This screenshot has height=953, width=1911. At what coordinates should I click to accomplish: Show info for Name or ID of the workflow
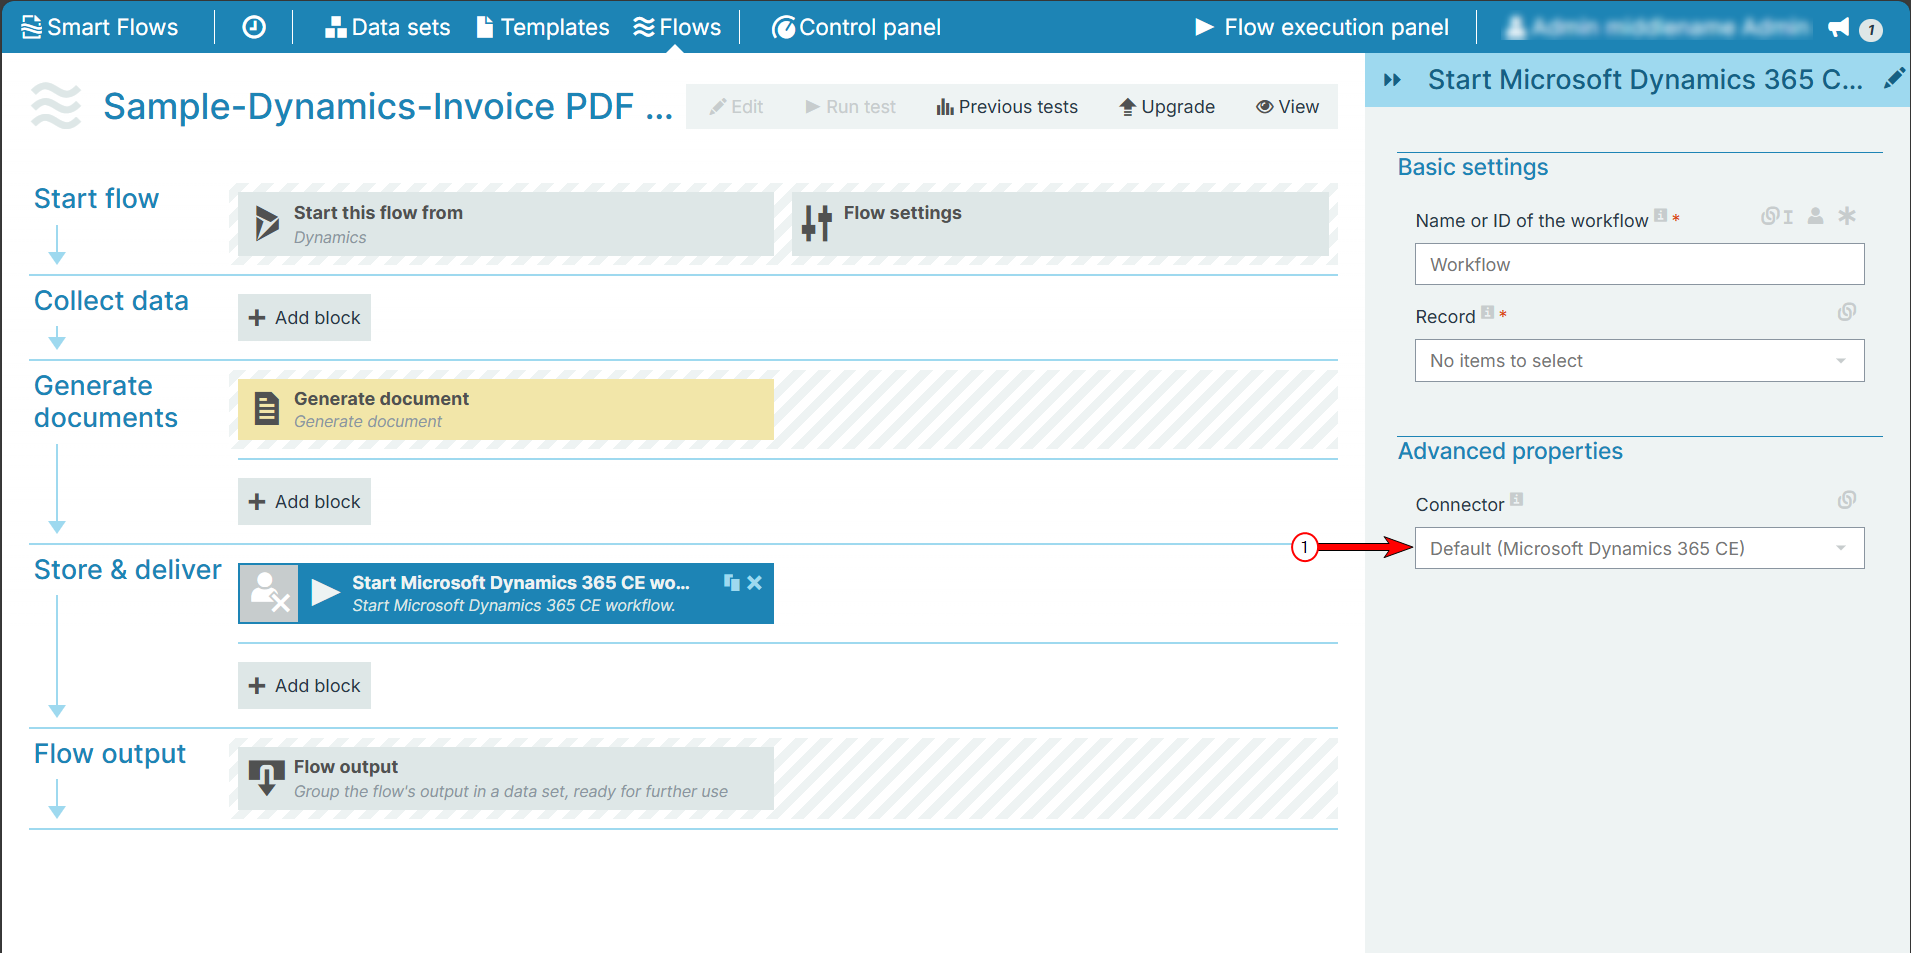pyautogui.click(x=1660, y=215)
